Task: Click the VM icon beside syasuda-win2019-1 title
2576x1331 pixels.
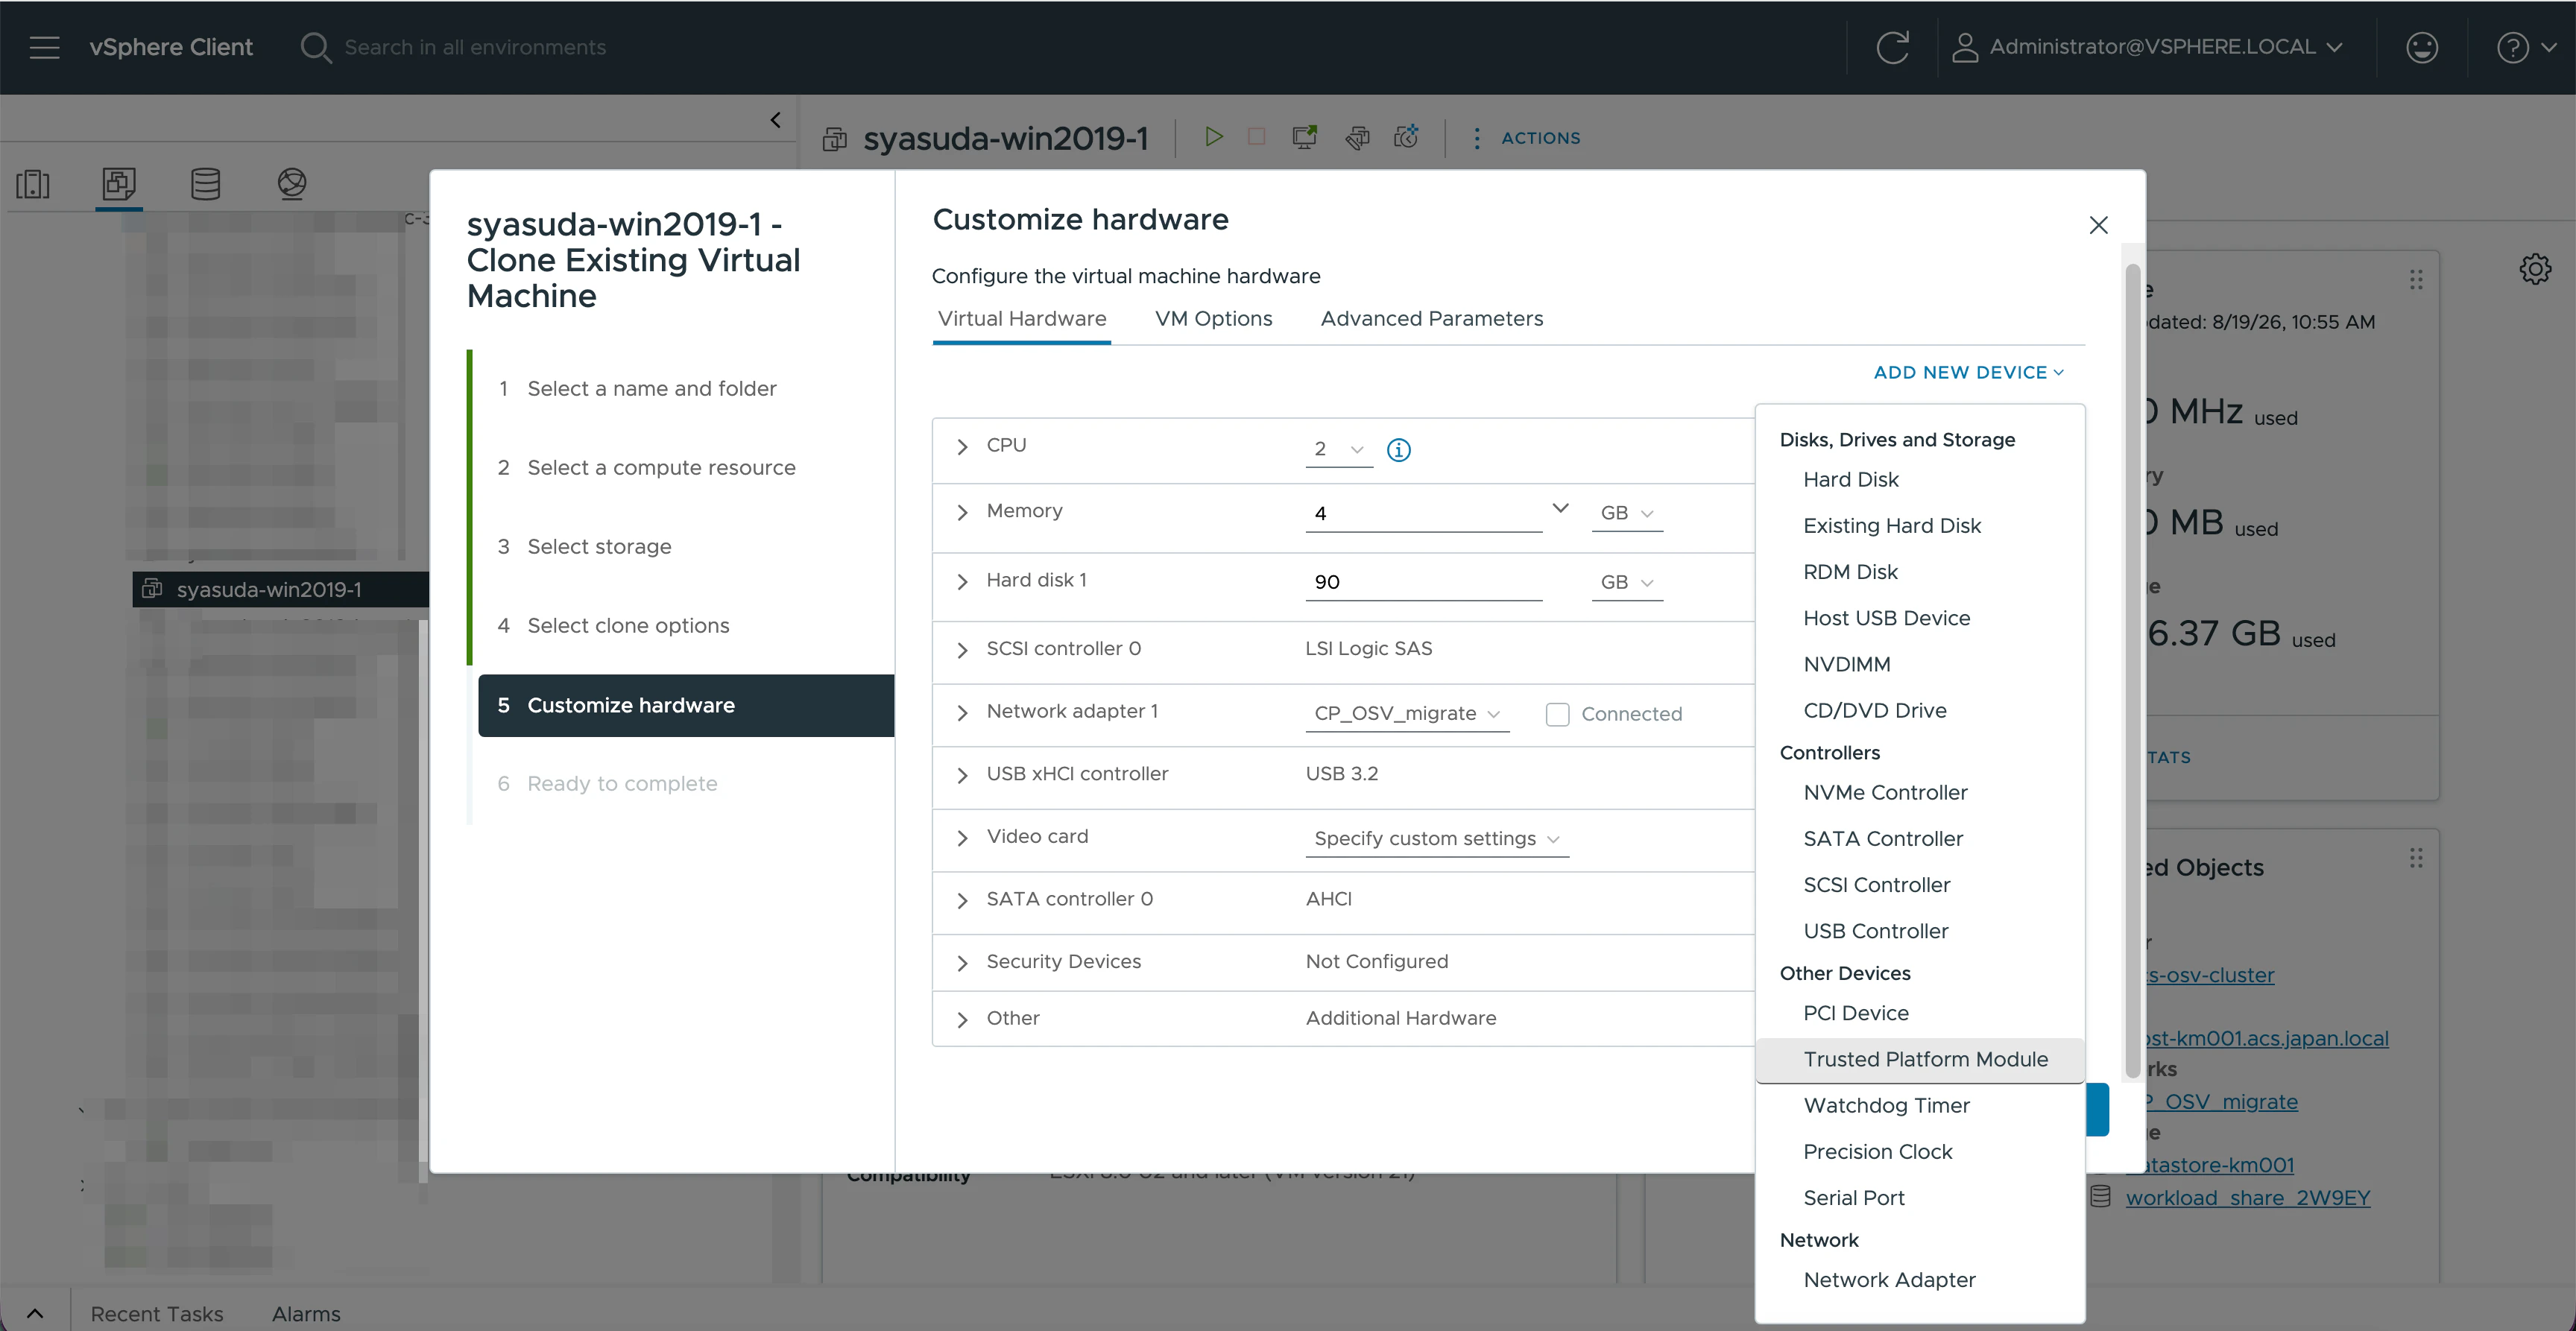Action: pyautogui.click(x=834, y=138)
